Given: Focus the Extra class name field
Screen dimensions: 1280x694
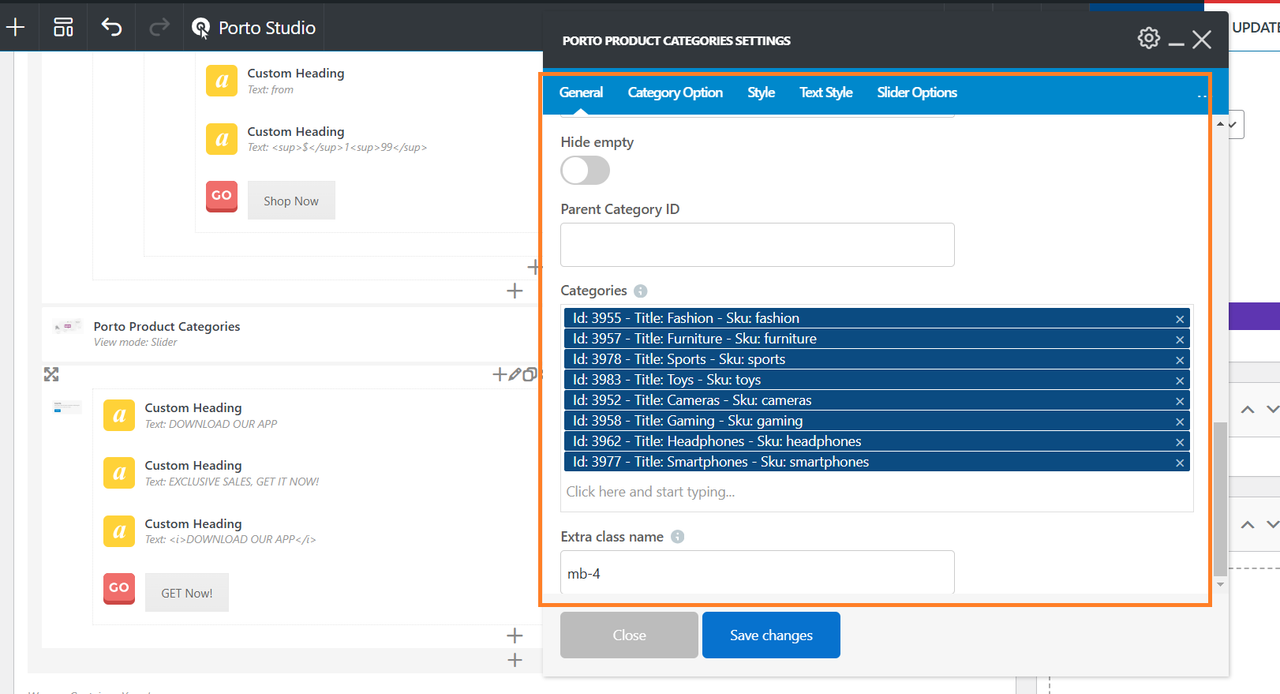Looking at the screenshot, I should click(x=757, y=573).
